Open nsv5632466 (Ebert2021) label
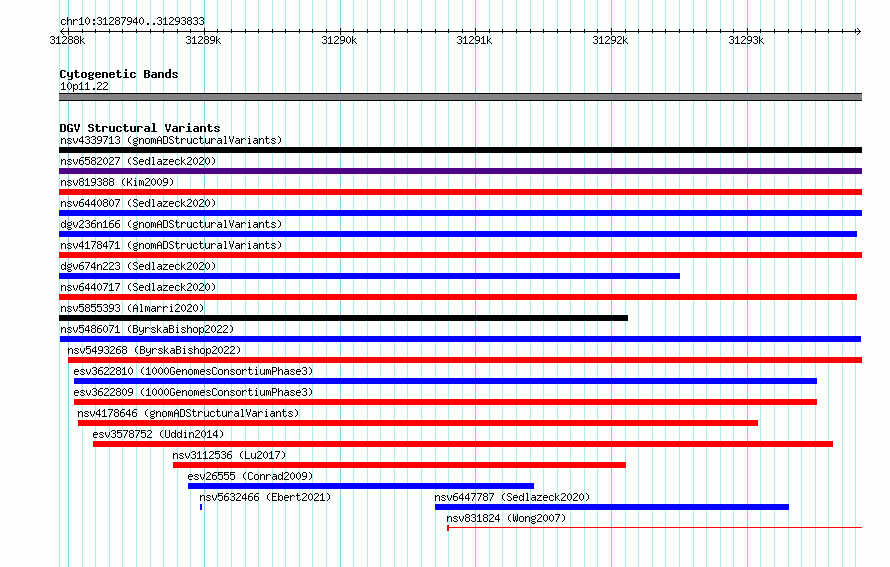Viewport: 890px width, 567px height. pyautogui.click(x=265, y=497)
